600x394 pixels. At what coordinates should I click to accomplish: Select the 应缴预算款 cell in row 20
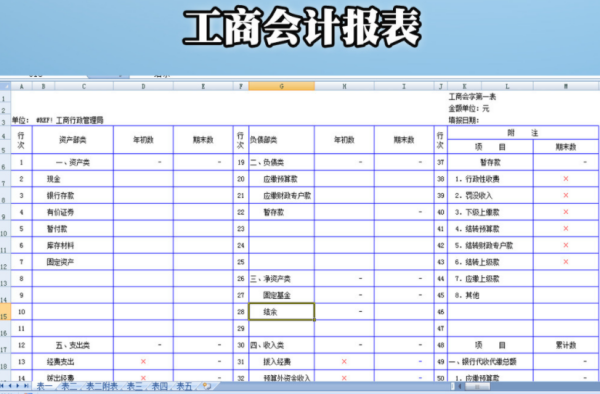282,179
